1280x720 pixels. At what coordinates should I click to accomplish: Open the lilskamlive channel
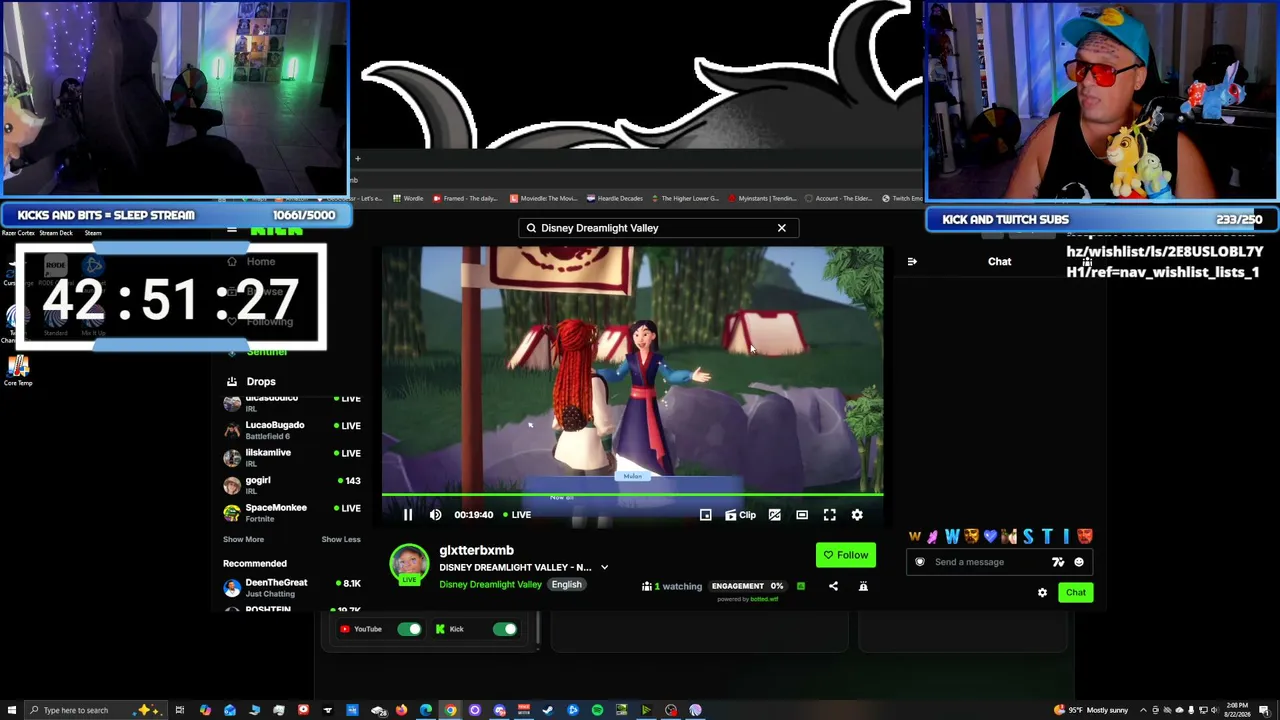click(x=292, y=458)
